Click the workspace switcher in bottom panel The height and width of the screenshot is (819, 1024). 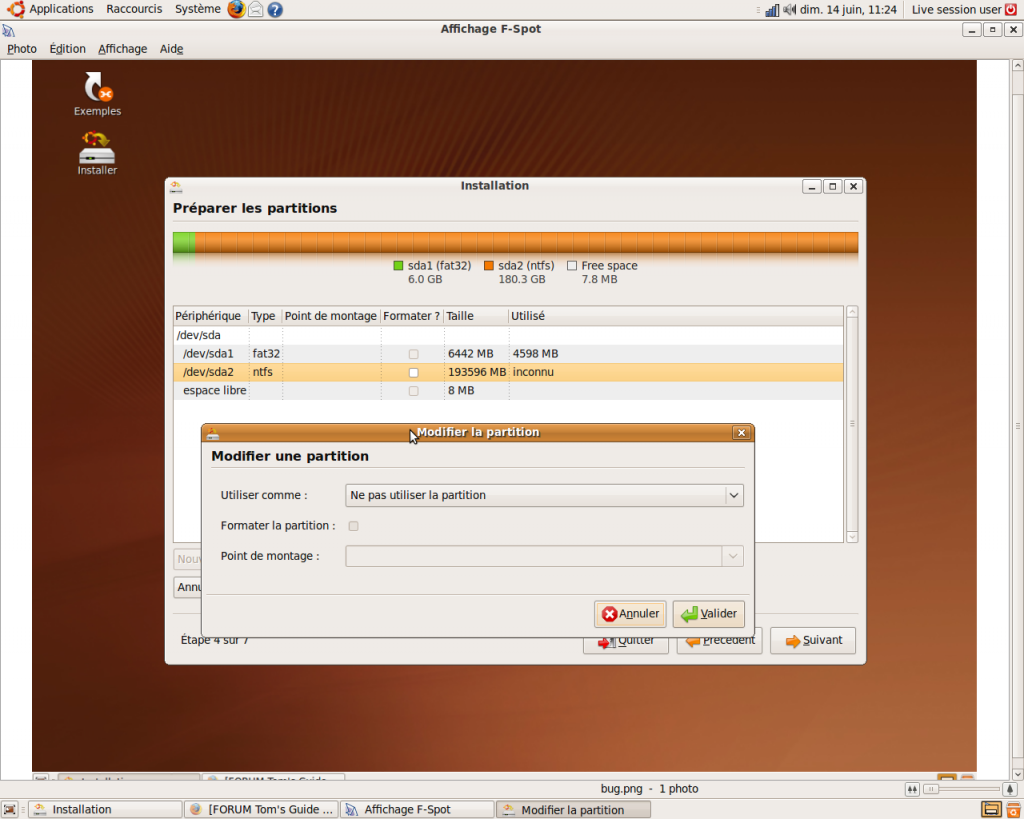coord(991,810)
